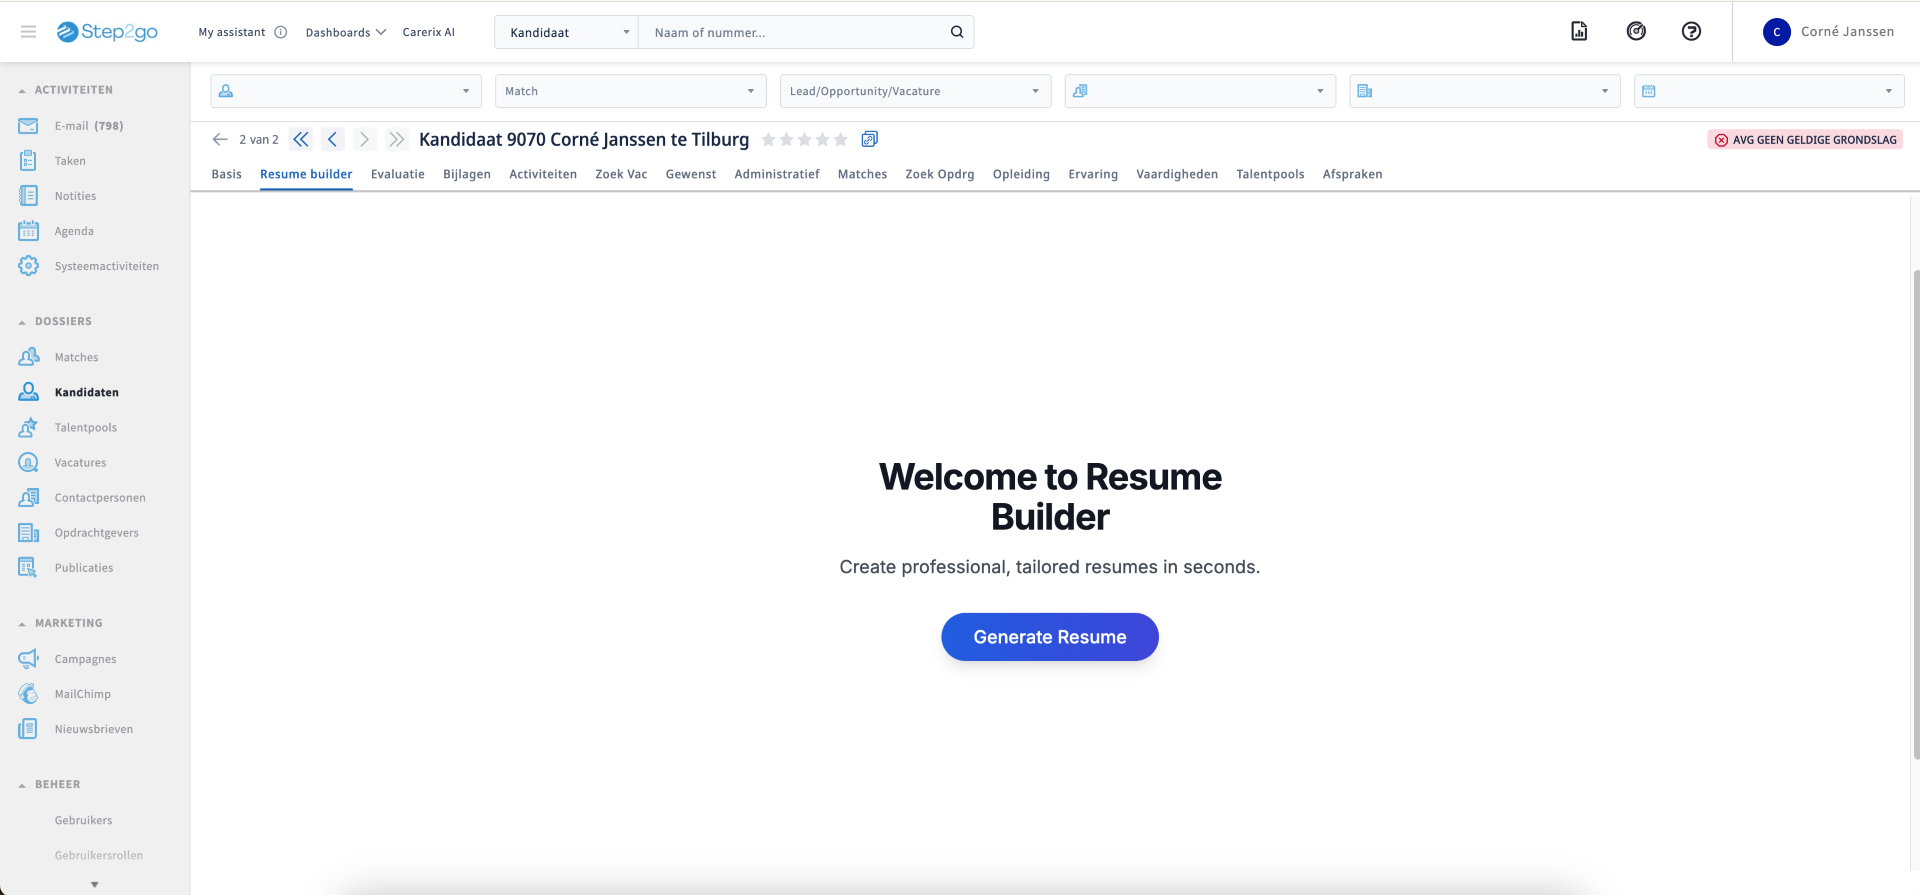Set the fifth star rating
Screen dimensions: 1920x895
(841, 140)
